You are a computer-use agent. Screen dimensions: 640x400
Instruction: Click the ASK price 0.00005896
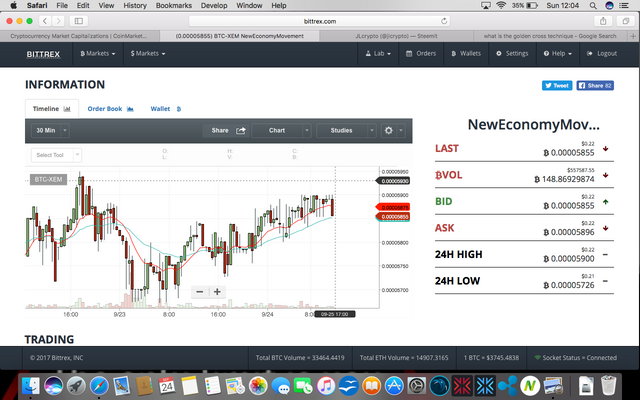tap(569, 232)
